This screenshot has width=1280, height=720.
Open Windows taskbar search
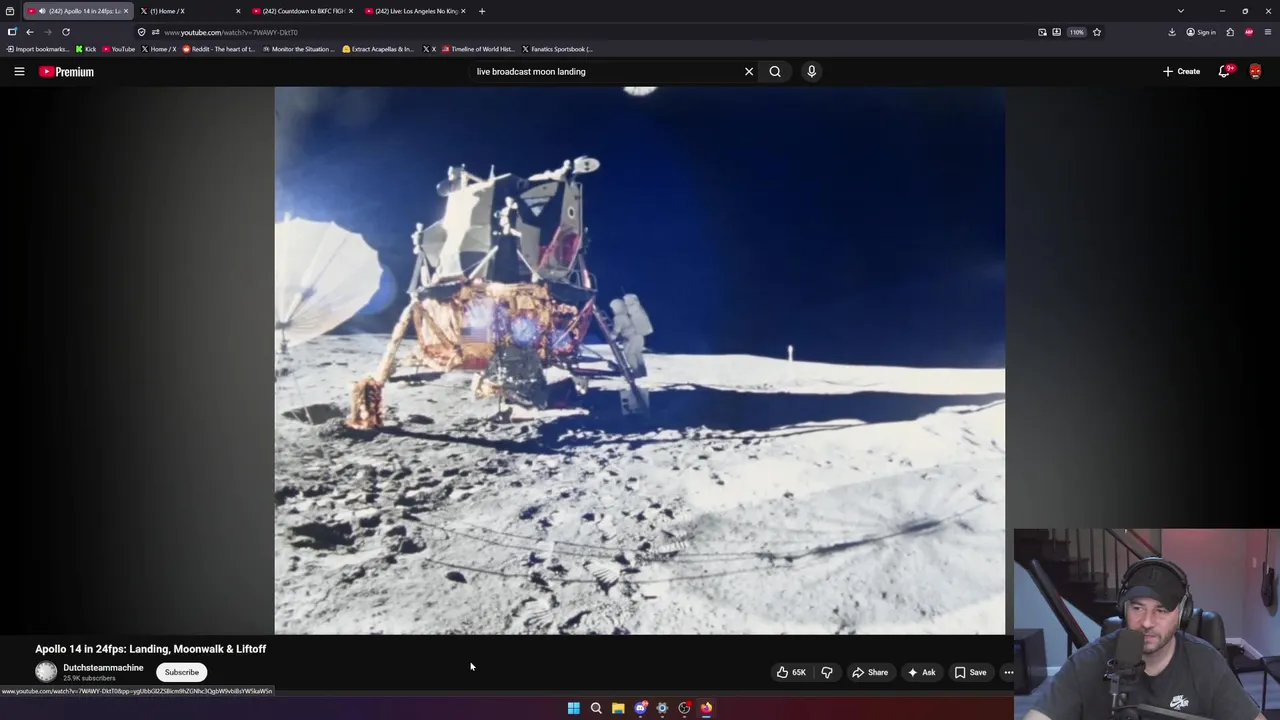(596, 708)
